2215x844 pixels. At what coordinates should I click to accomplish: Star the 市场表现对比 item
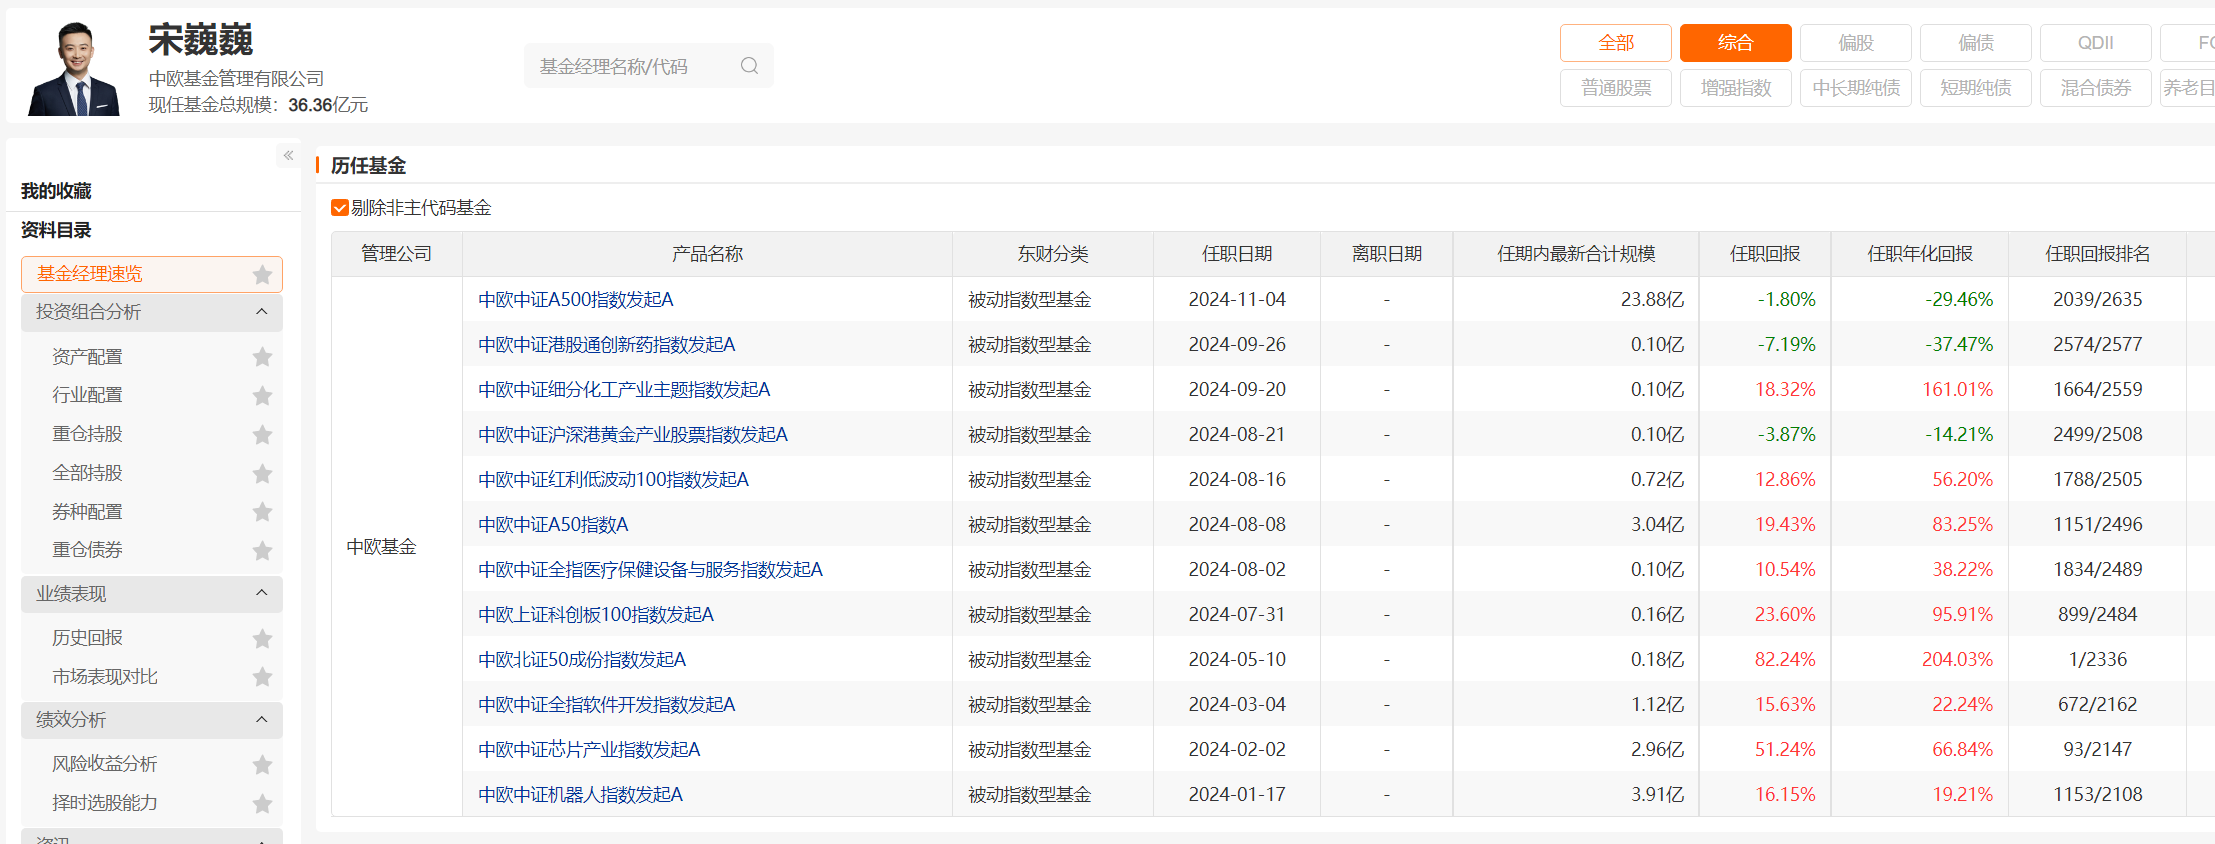[262, 677]
